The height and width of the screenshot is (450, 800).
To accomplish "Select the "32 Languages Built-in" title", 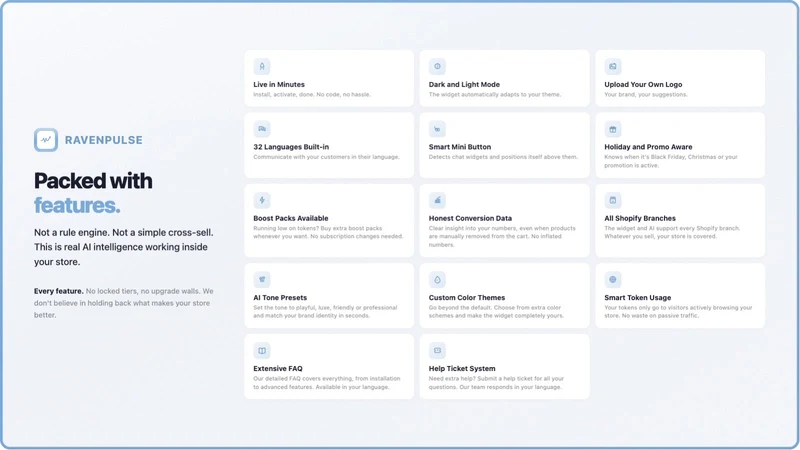I will [x=291, y=147].
